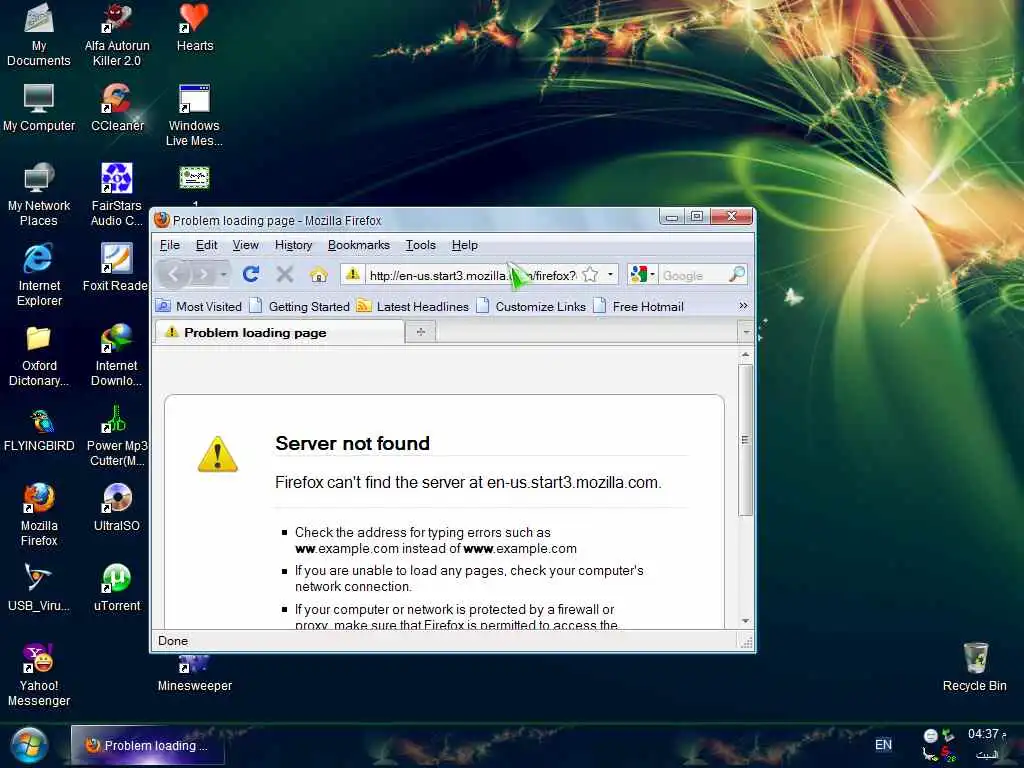The image size is (1024, 768).
Task: Click the Firefox Back button
Action: tap(174, 274)
